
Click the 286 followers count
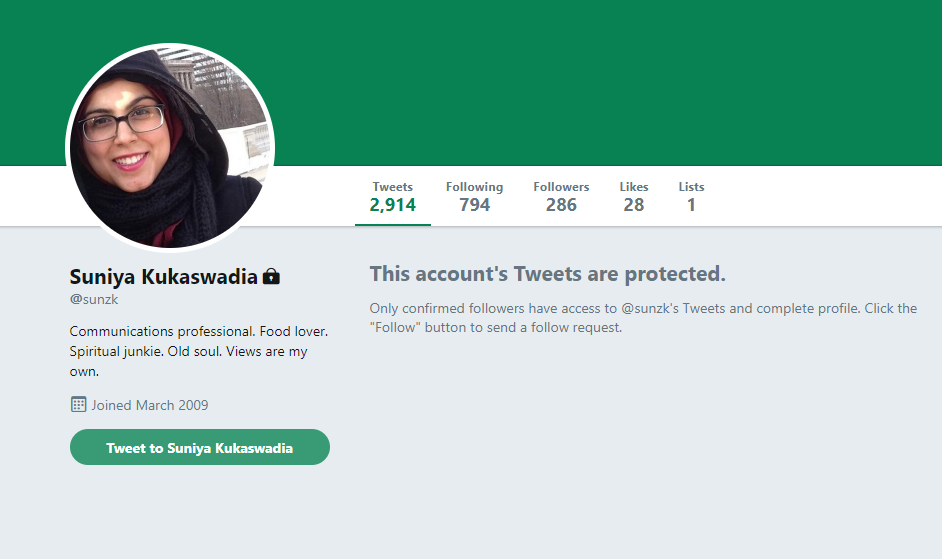pos(561,205)
